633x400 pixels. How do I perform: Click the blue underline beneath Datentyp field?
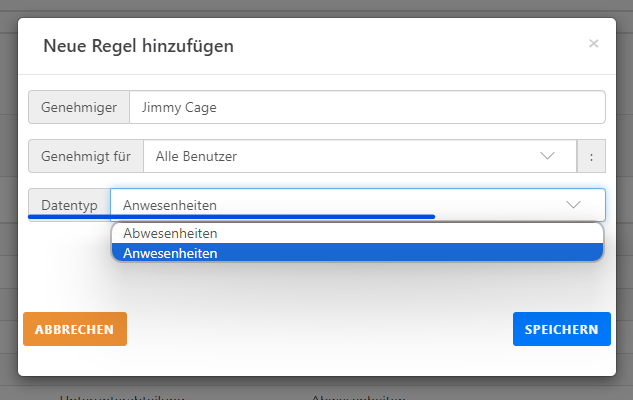tap(231, 215)
